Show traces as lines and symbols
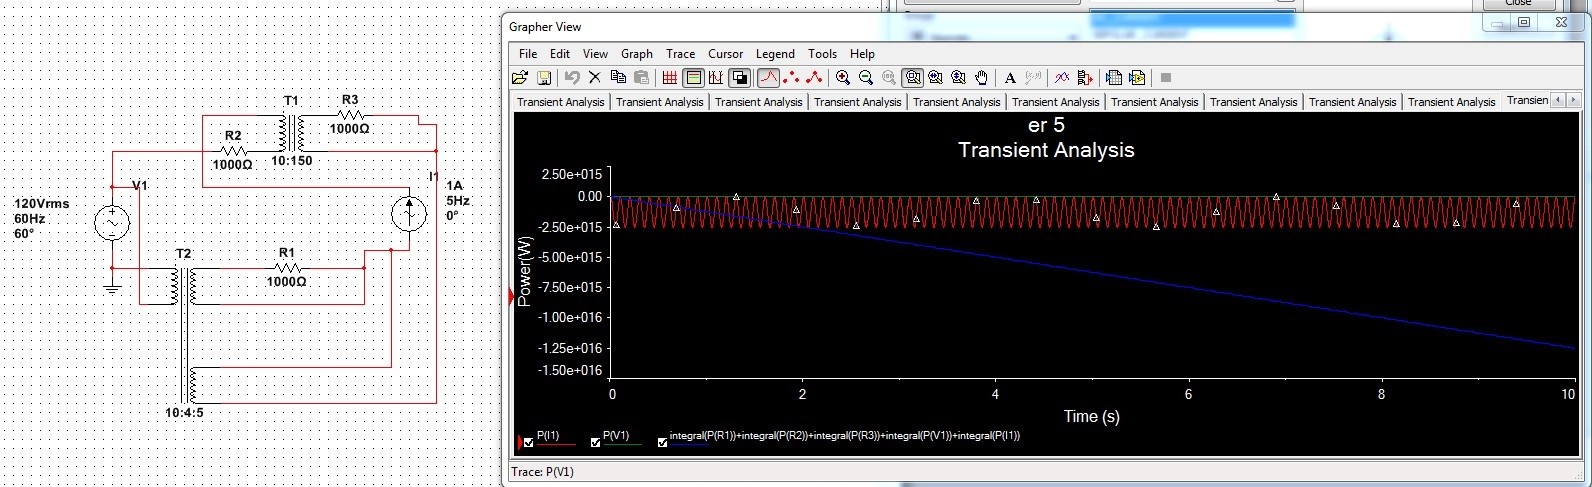 click(814, 78)
